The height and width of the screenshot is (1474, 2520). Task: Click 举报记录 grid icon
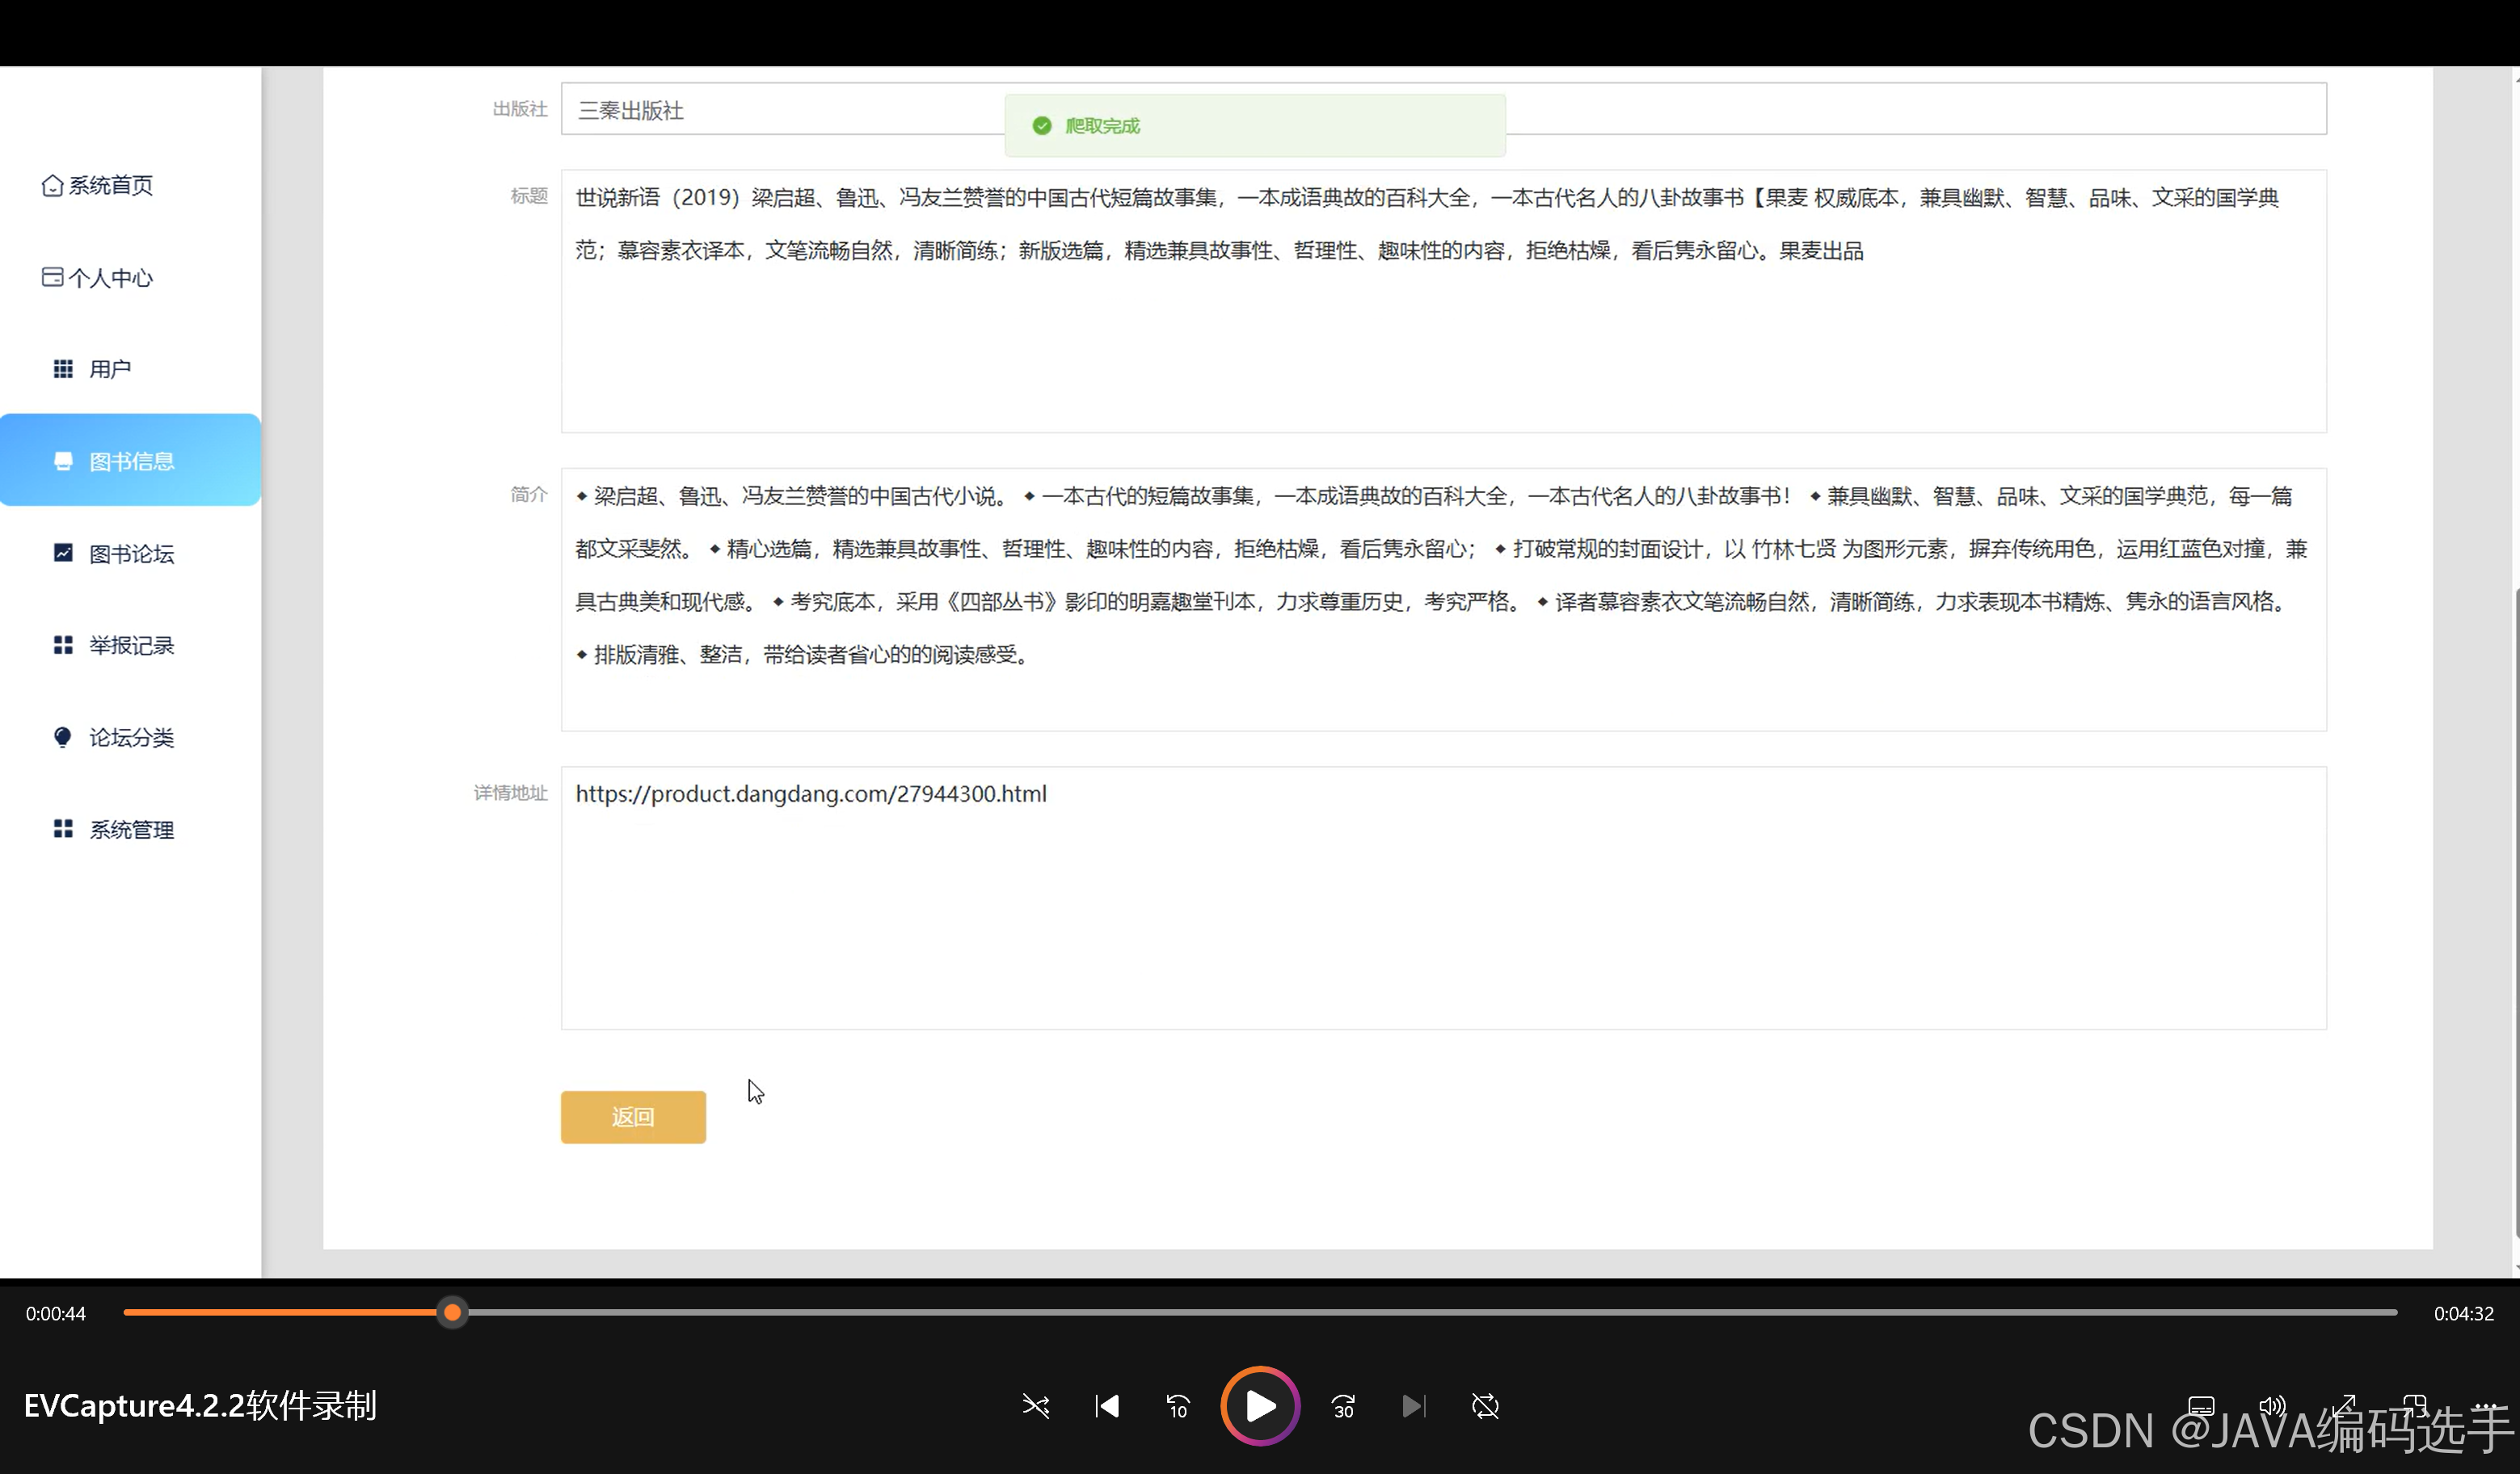coord(63,645)
